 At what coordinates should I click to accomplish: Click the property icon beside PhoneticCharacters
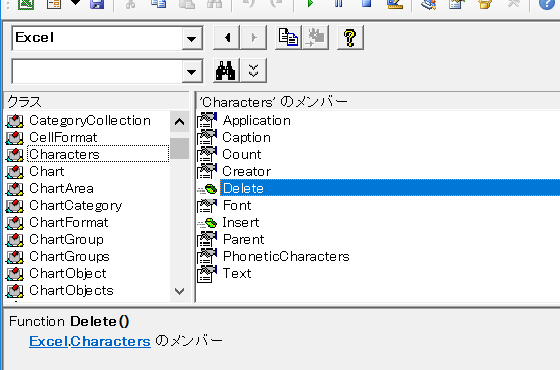207,256
